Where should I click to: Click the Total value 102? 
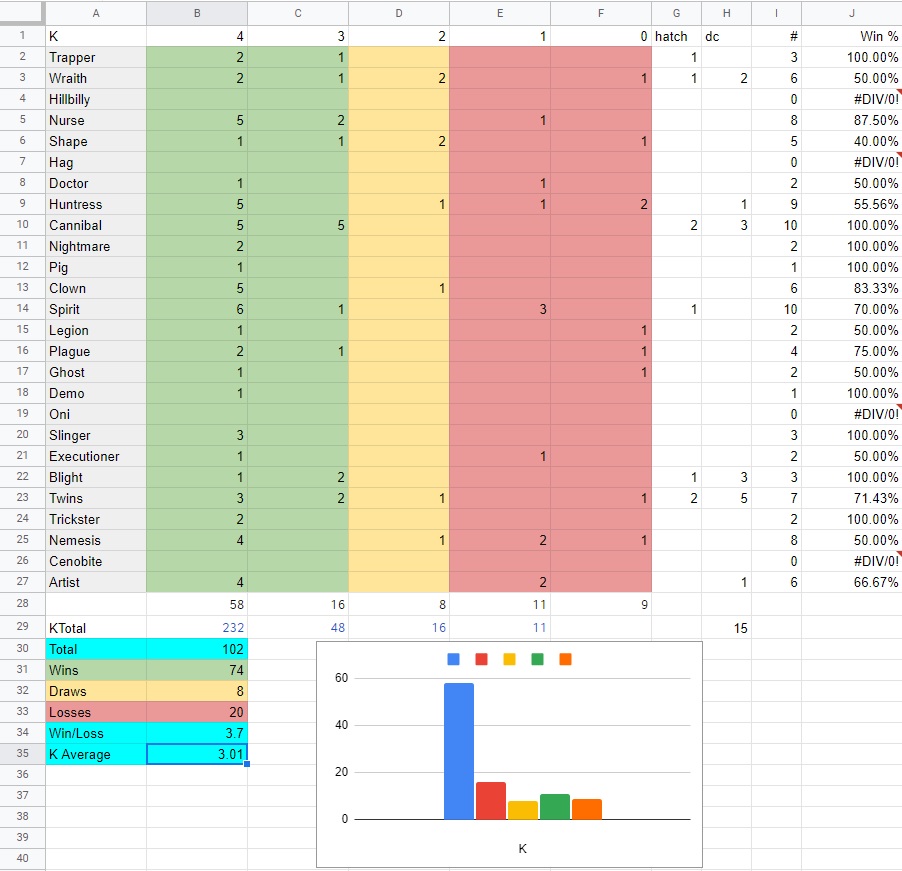coord(197,649)
